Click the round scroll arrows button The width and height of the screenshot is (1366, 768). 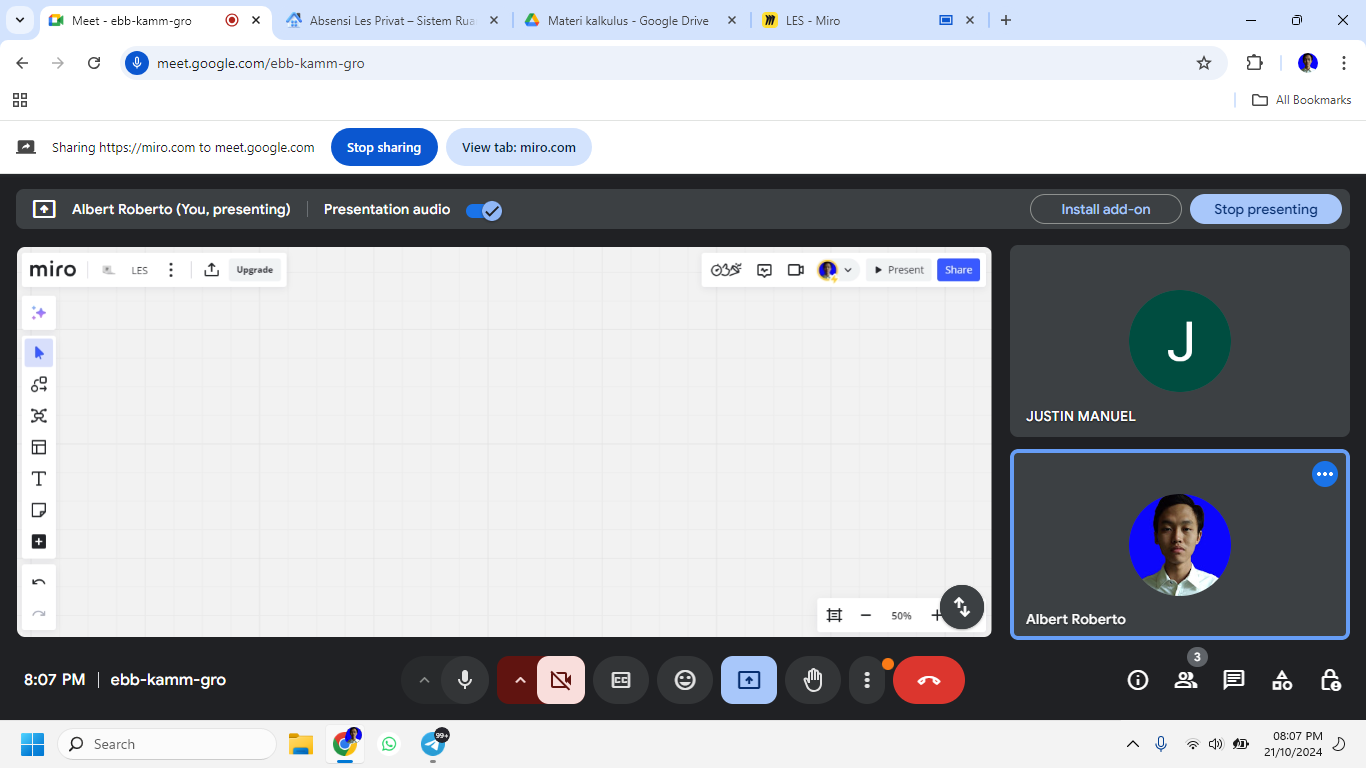pos(962,607)
